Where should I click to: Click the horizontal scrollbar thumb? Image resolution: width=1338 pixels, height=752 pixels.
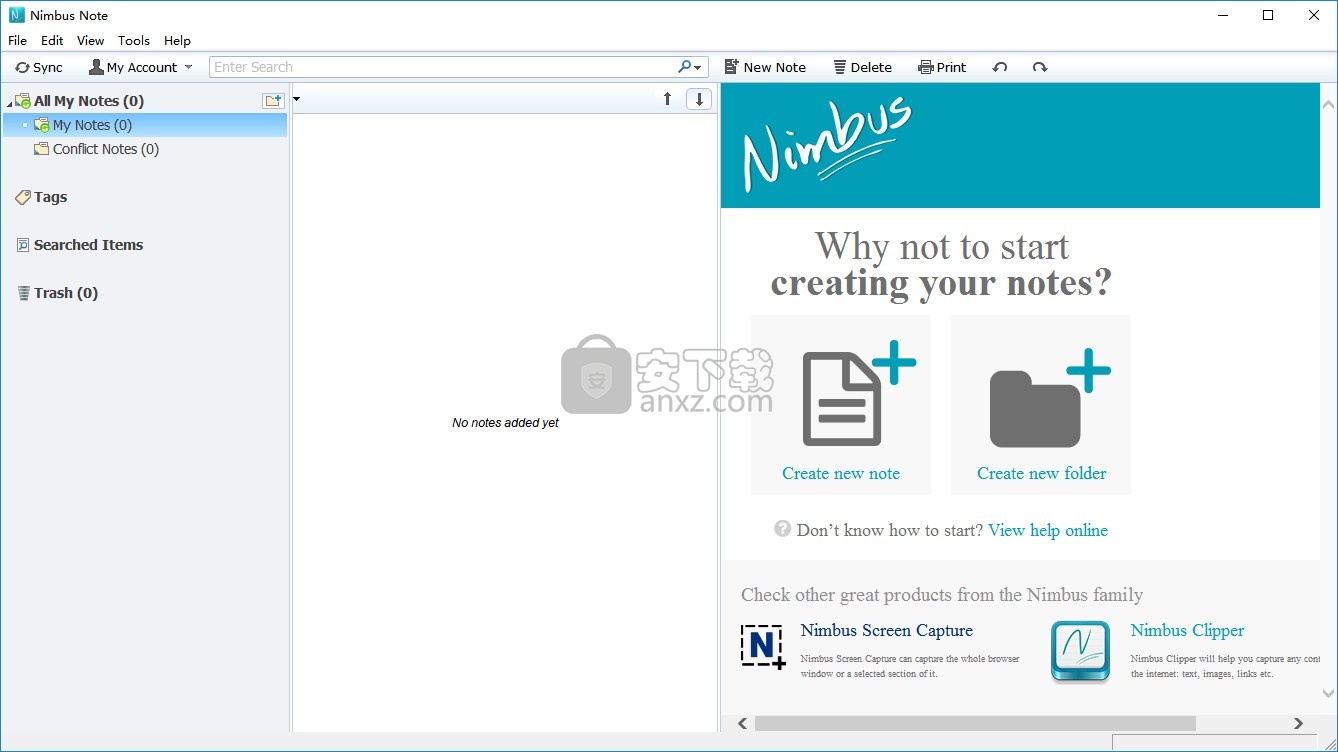coord(975,723)
